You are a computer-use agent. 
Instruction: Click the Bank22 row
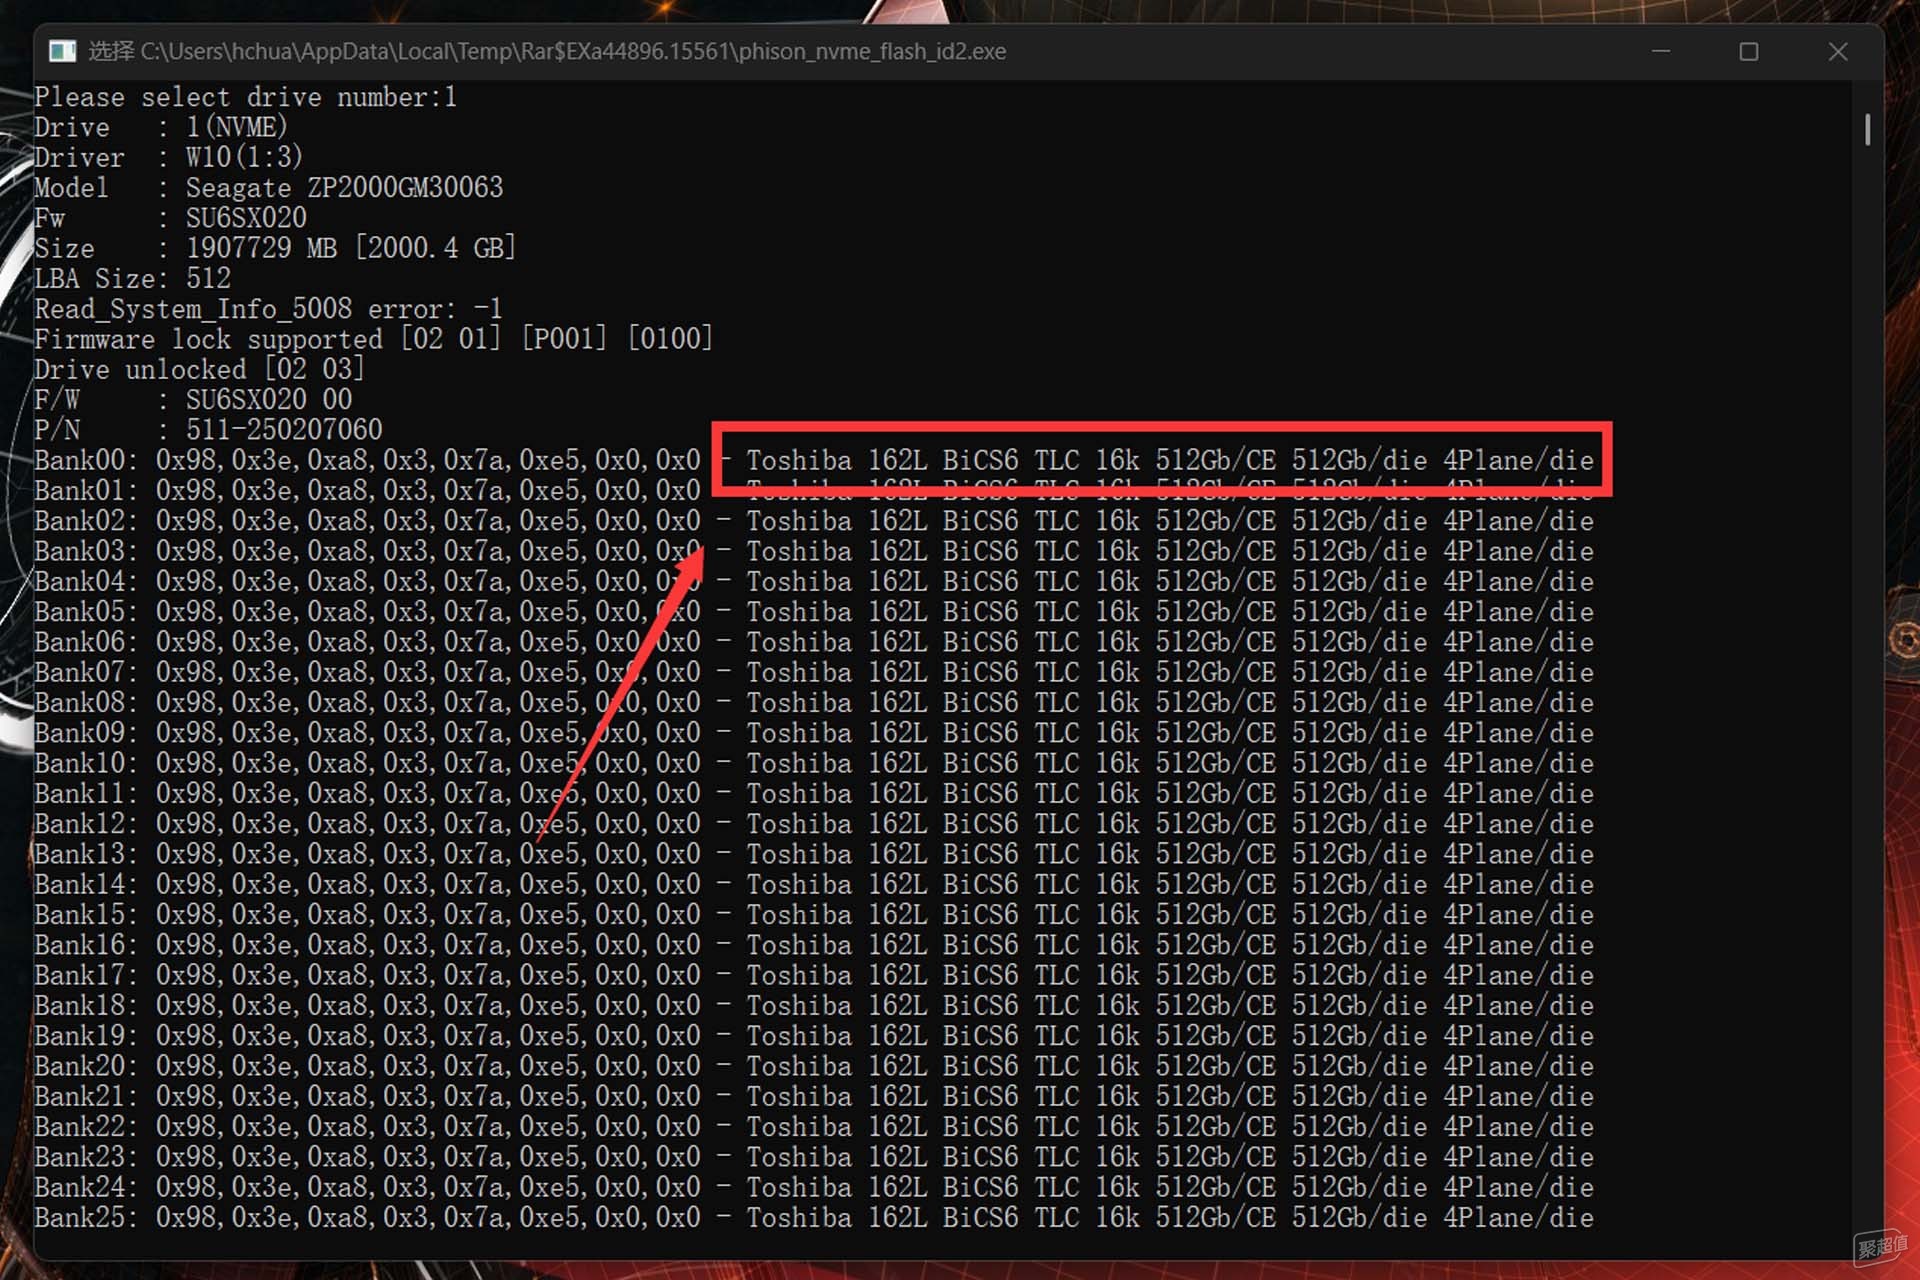(x=814, y=1126)
